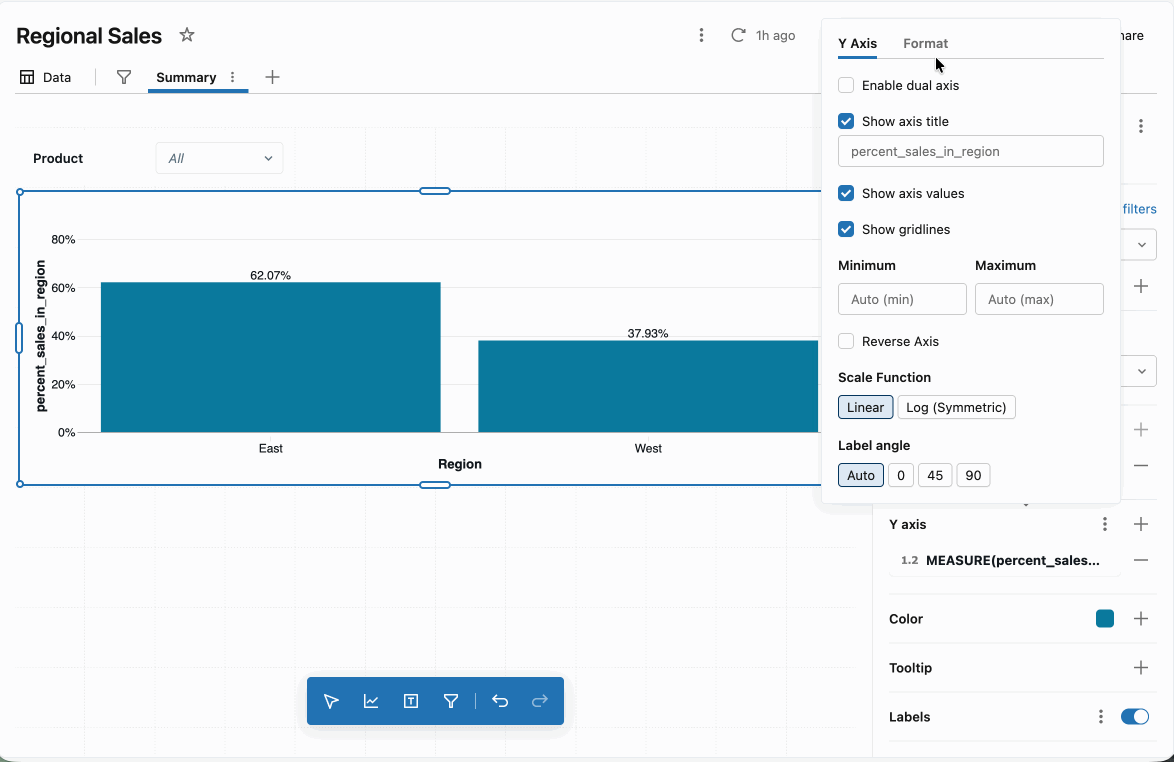Uncheck Show gridlines
The width and height of the screenshot is (1174, 762).
(x=845, y=229)
